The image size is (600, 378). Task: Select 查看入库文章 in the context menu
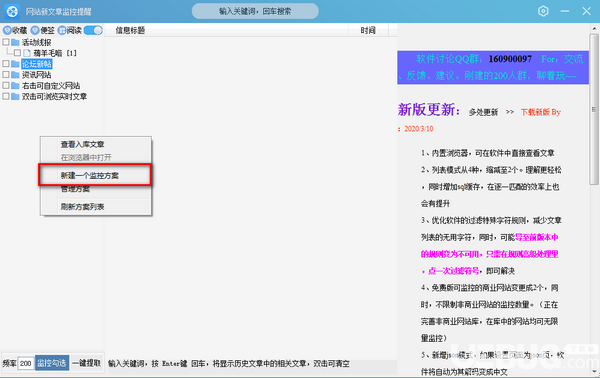click(x=96, y=144)
